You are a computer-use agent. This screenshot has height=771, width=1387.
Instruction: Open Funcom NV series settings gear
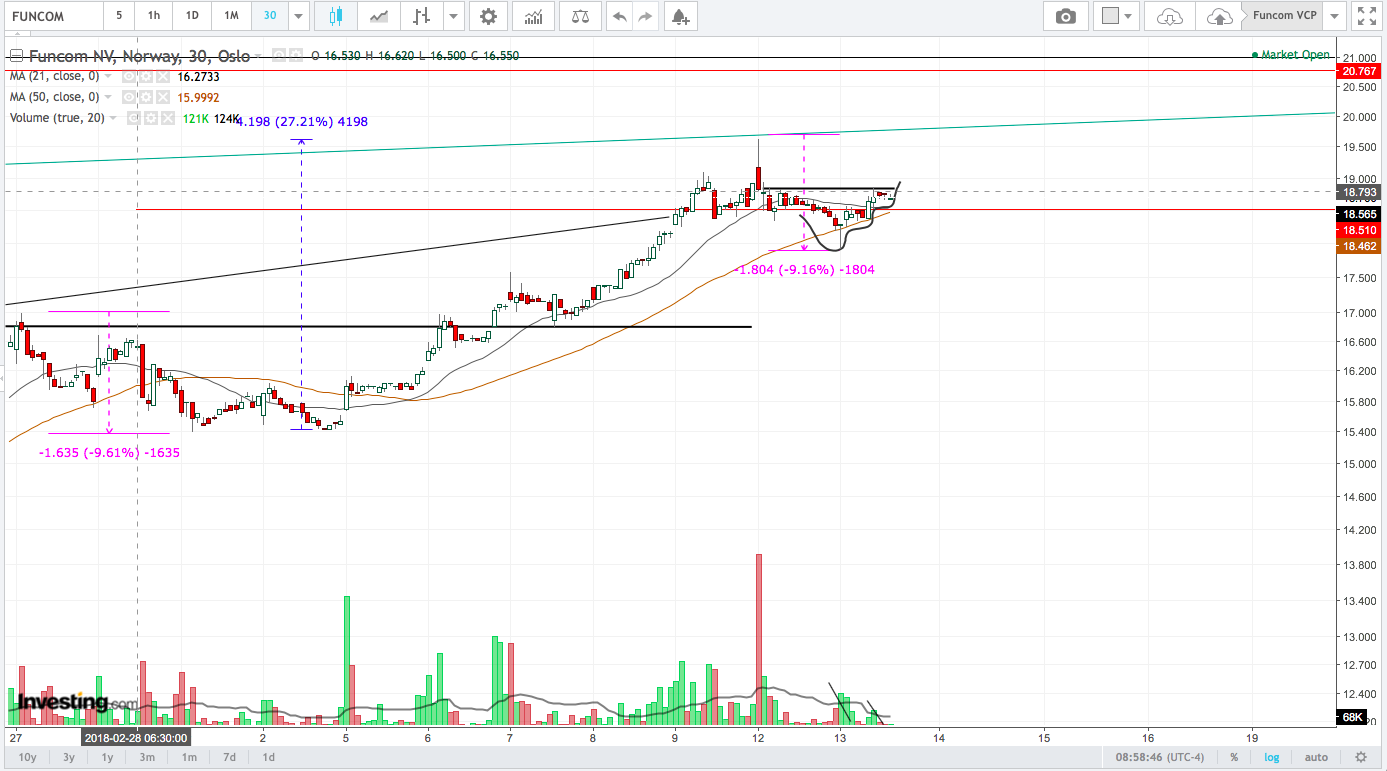pos(296,56)
